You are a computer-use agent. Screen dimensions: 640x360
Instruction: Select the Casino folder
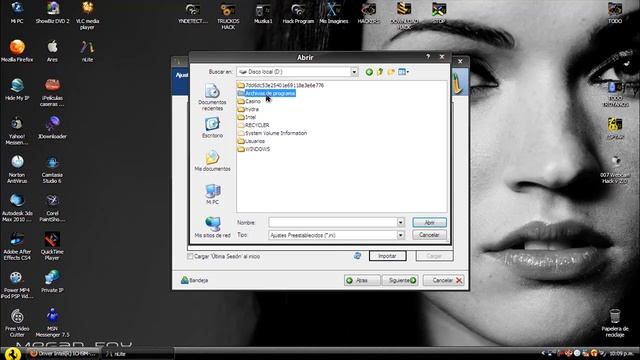tap(249, 101)
